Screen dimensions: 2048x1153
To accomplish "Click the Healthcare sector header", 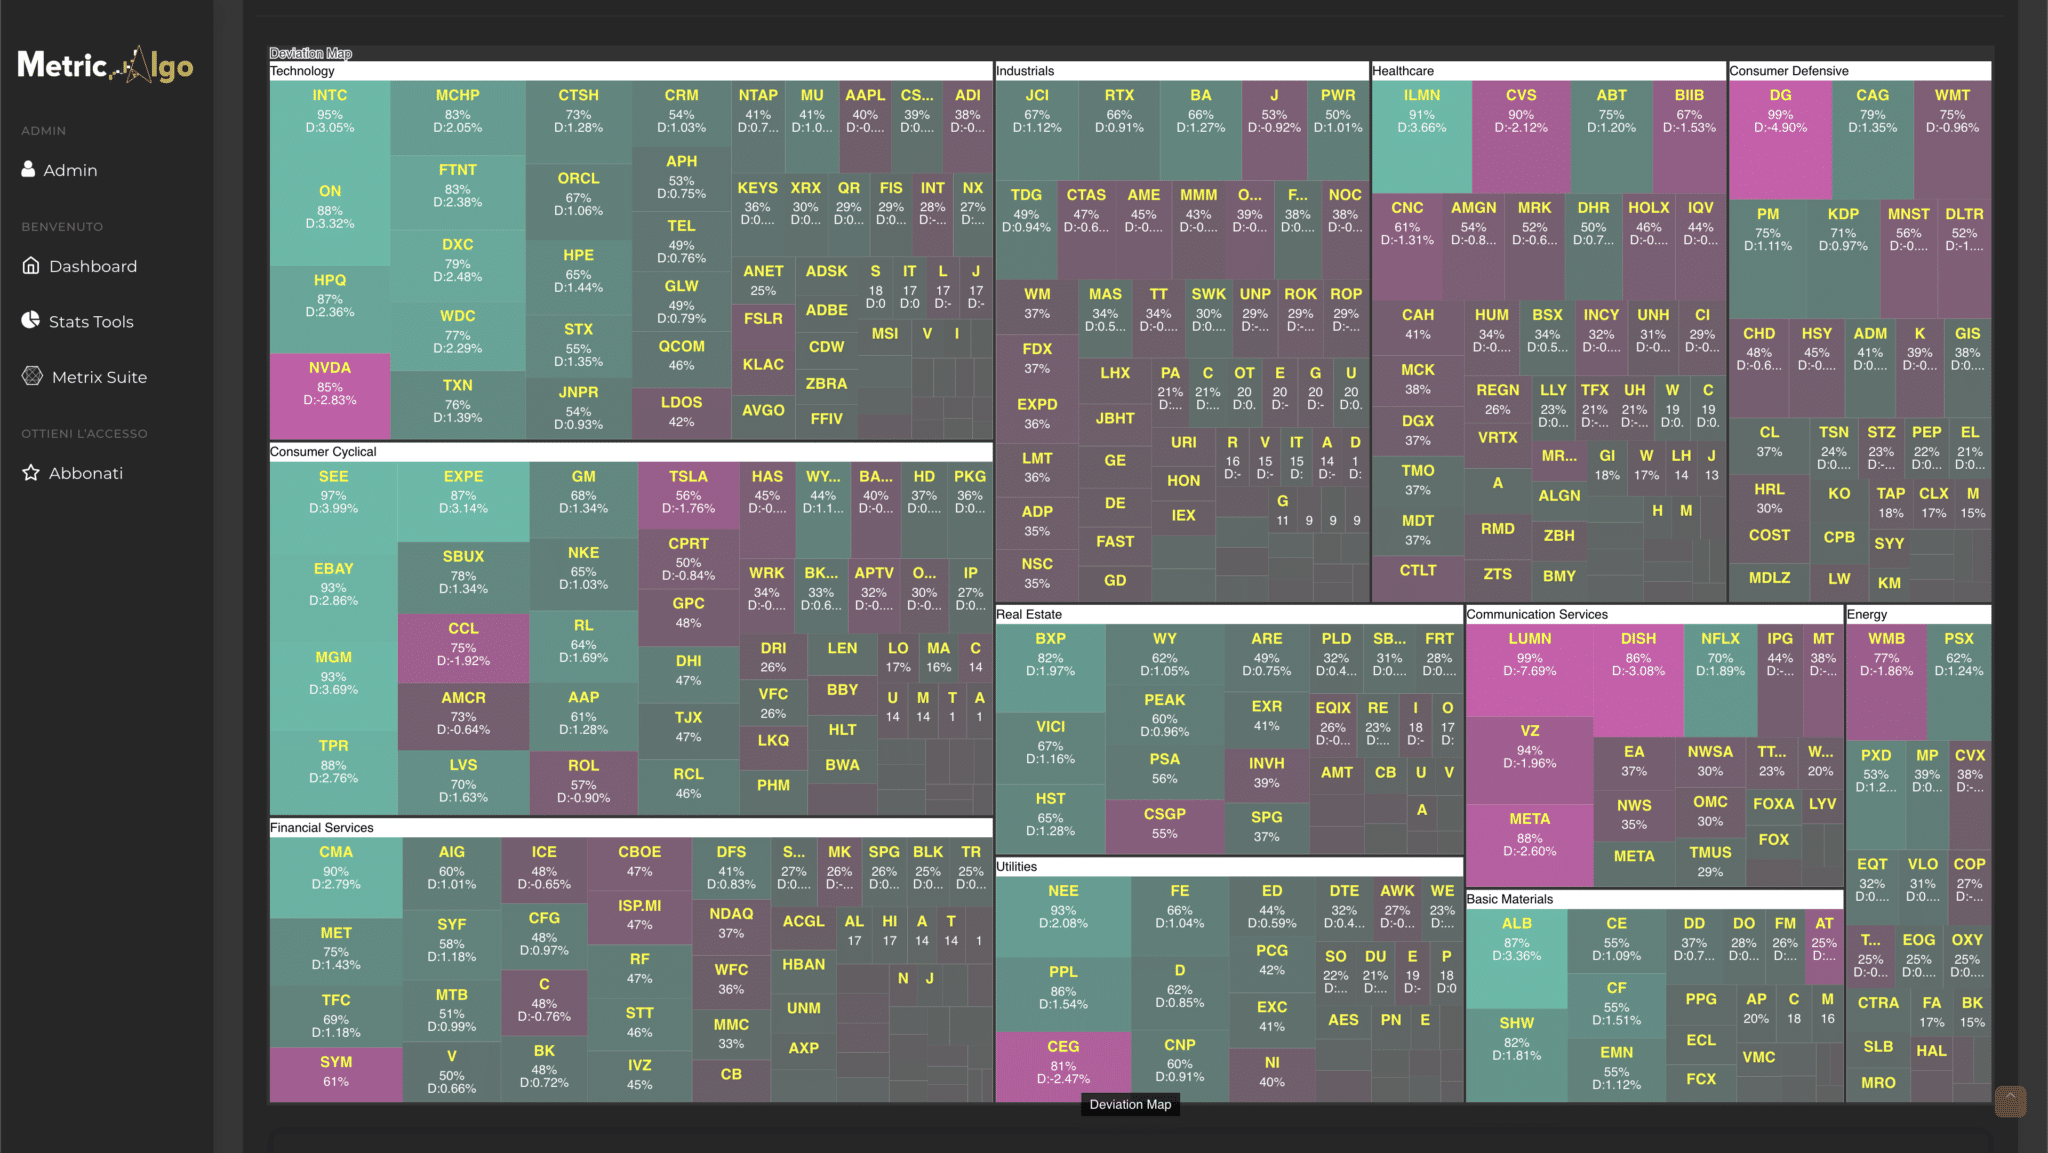I will click(x=1402, y=71).
